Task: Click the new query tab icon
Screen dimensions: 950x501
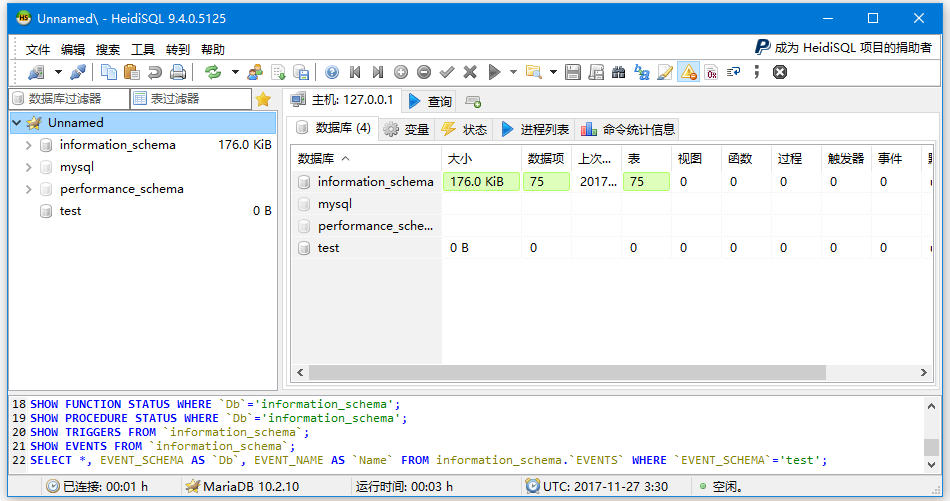Action: pos(473,101)
